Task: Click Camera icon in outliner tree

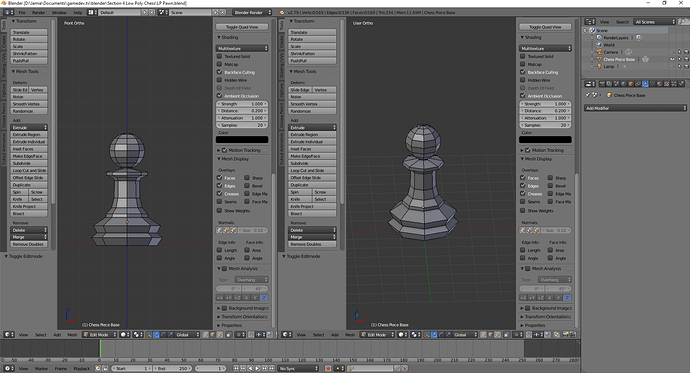Action: pyautogui.click(x=599, y=52)
